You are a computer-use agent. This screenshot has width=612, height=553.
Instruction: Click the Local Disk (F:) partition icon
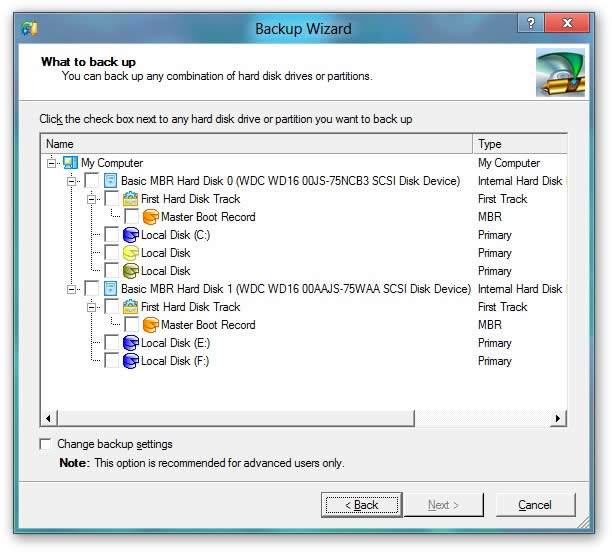point(130,361)
